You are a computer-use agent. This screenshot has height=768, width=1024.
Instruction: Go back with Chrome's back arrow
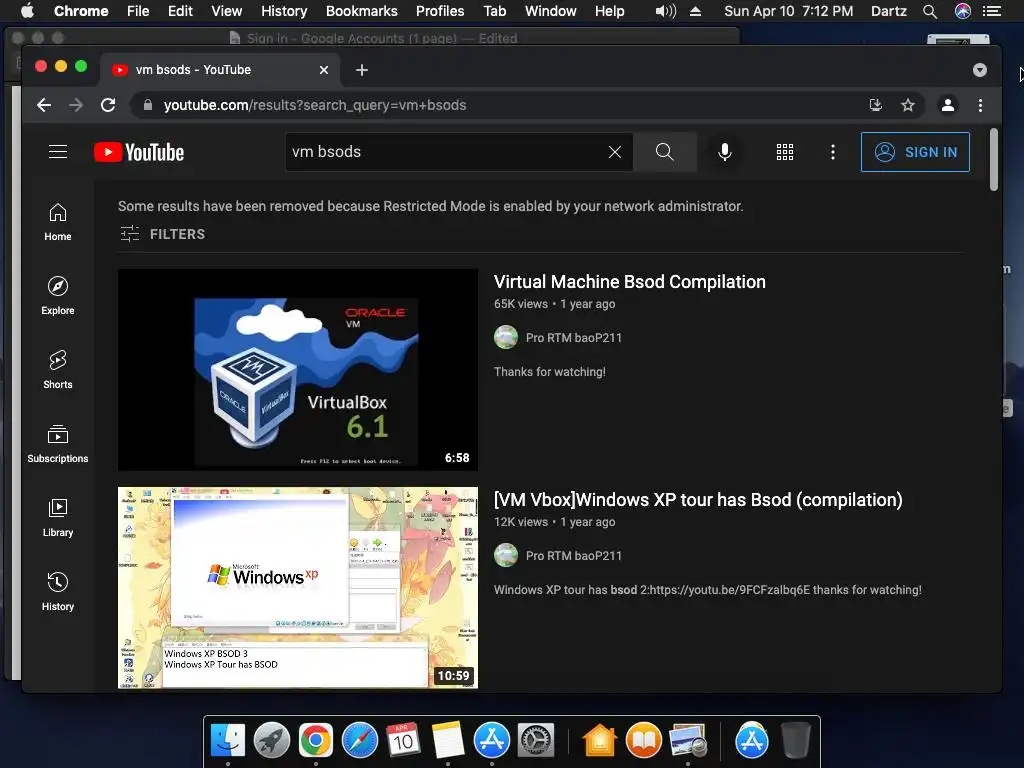click(x=44, y=105)
